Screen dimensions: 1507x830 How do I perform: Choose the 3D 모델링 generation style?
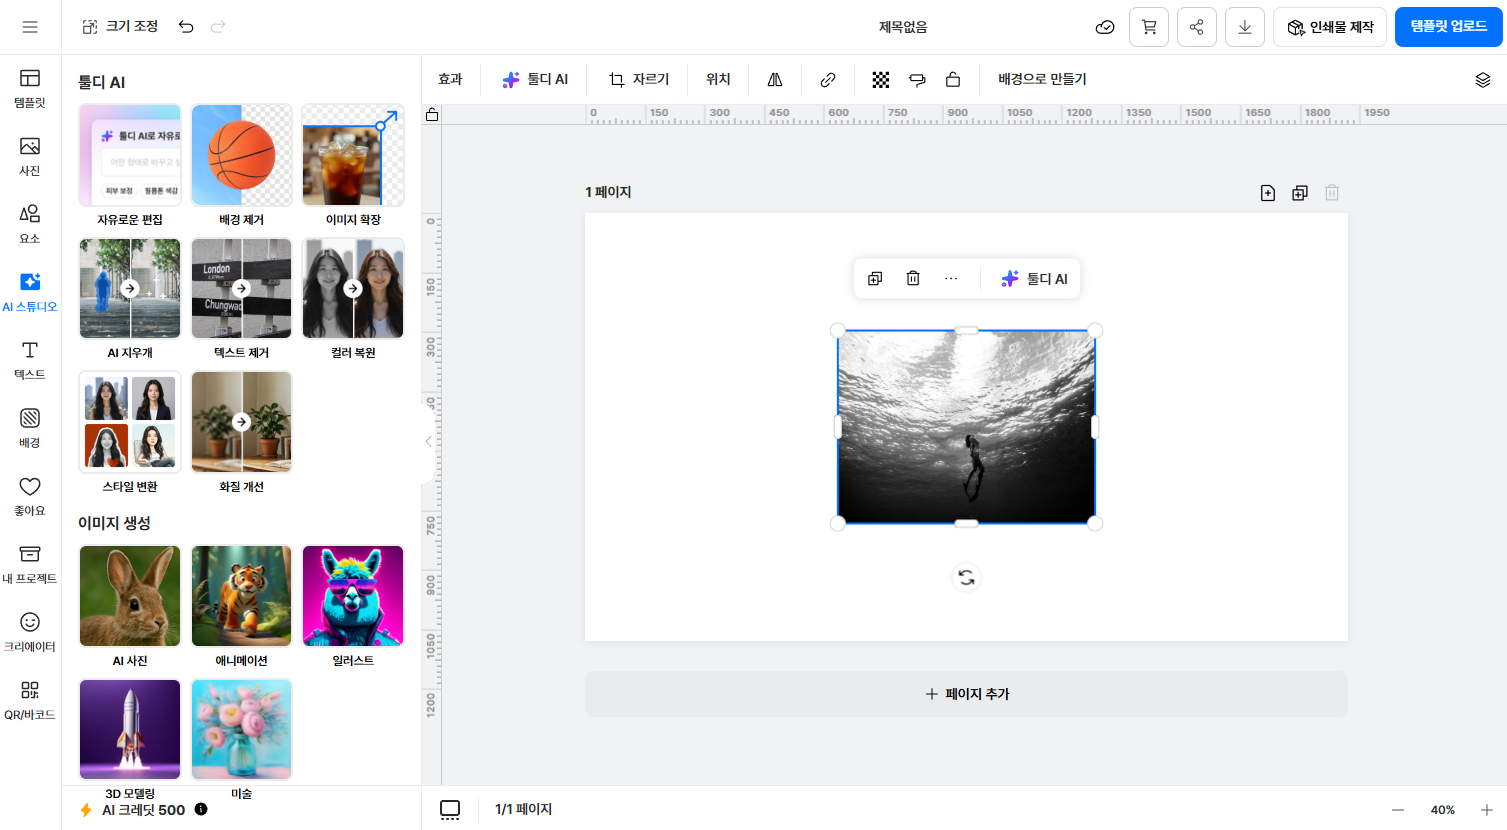coord(130,740)
